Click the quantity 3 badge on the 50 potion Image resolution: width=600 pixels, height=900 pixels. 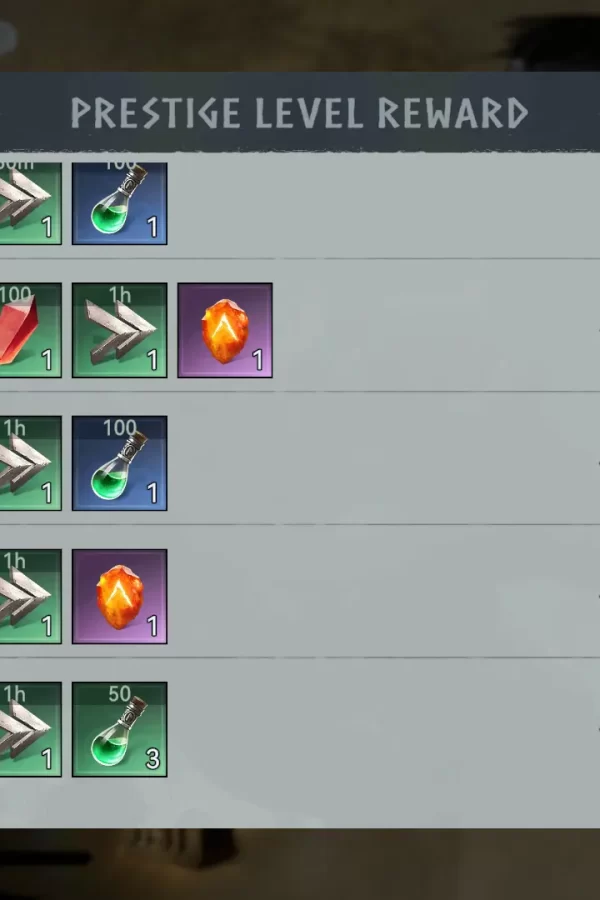coord(152,759)
